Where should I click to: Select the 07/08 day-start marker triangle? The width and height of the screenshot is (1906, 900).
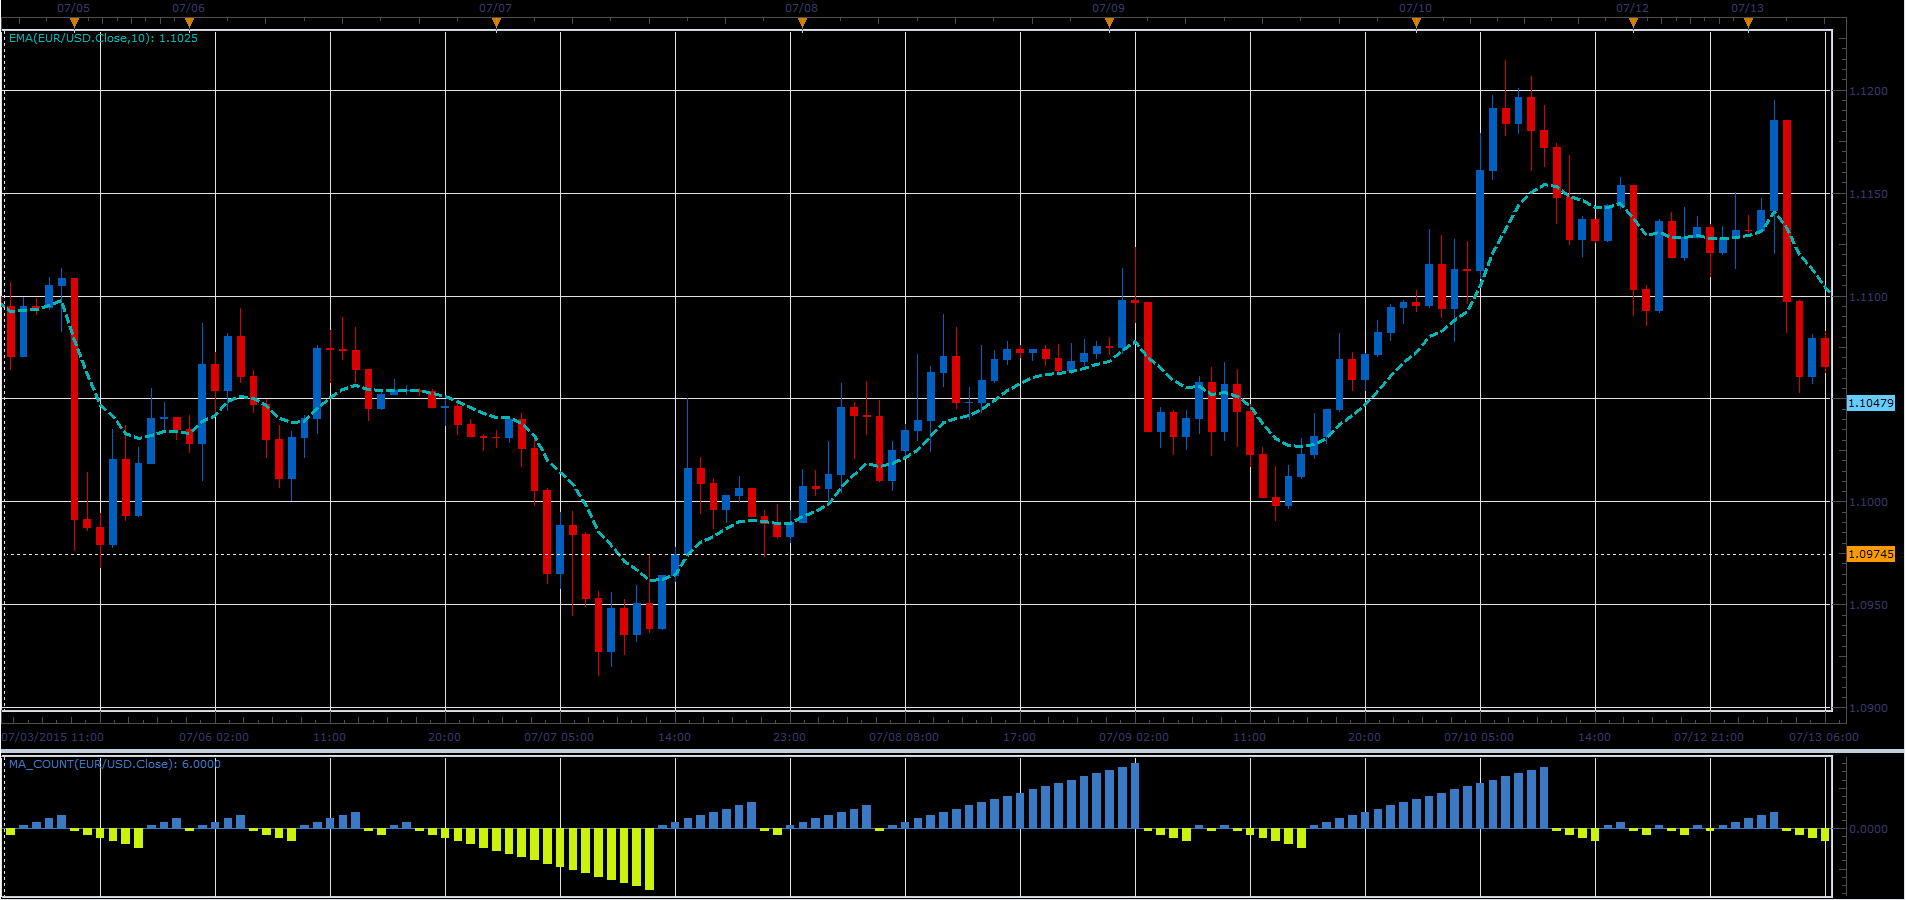(802, 23)
